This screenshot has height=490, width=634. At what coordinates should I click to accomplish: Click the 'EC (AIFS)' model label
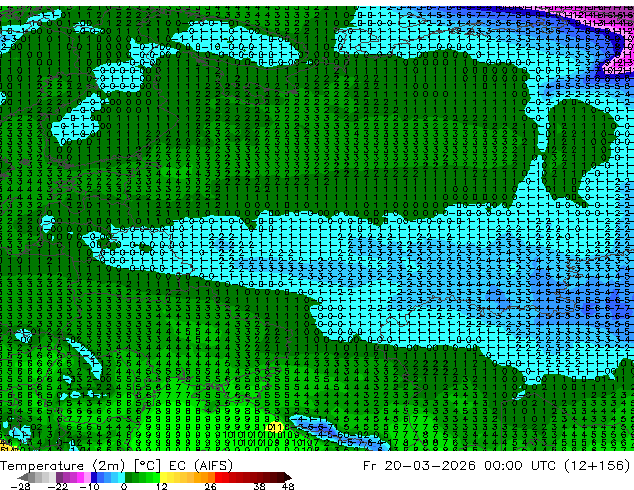[x=201, y=466]
